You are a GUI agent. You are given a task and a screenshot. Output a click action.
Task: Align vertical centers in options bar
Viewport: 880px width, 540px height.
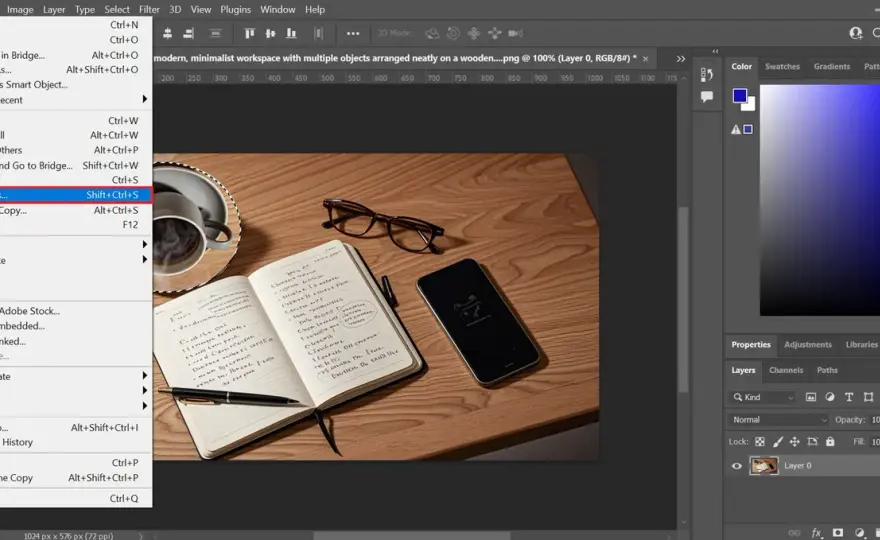(x=270, y=34)
